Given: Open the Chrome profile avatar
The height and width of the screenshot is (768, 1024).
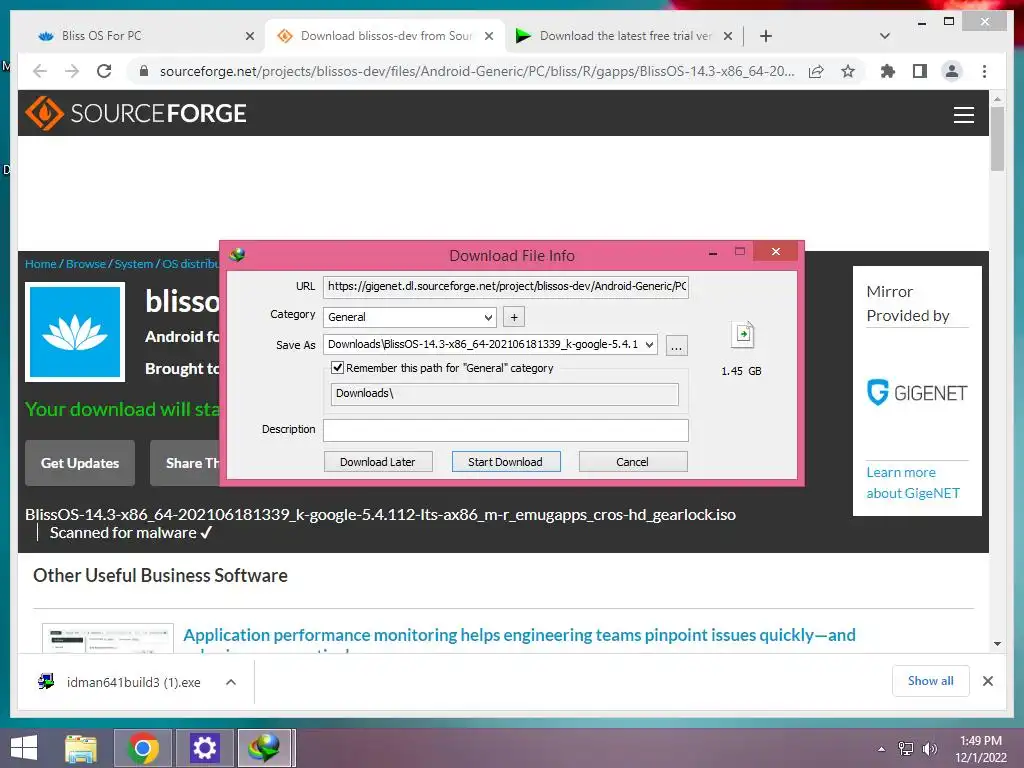Looking at the screenshot, I should [x=952, y=71].
